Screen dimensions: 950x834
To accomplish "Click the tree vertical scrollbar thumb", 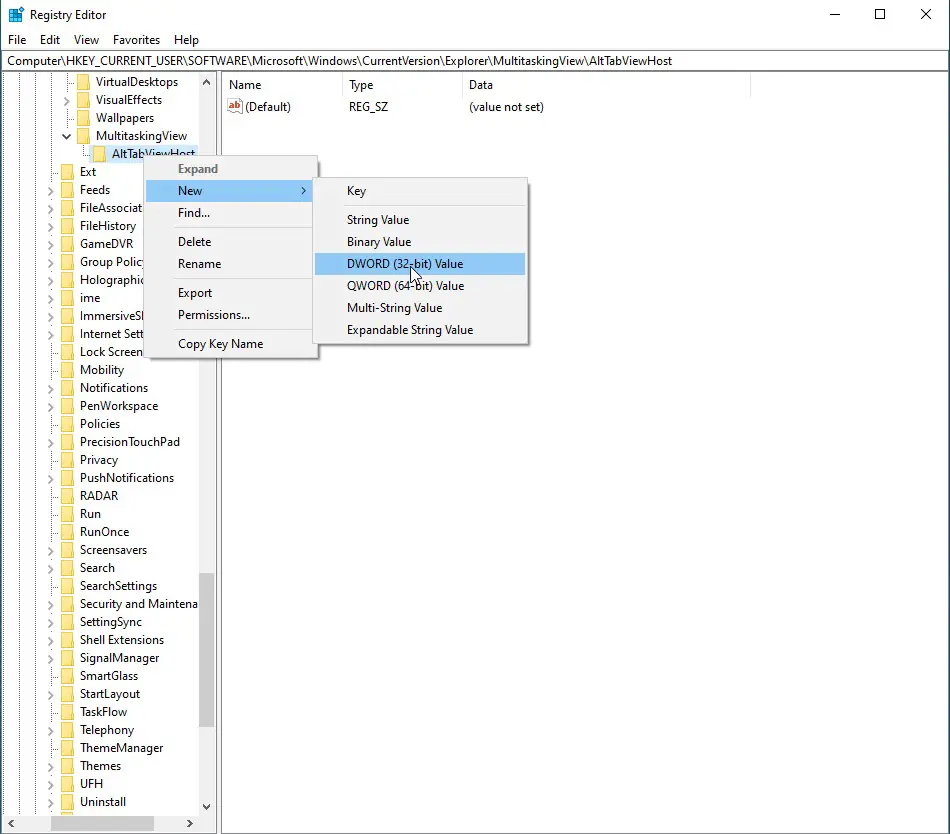I will click(x=207, y=649).
